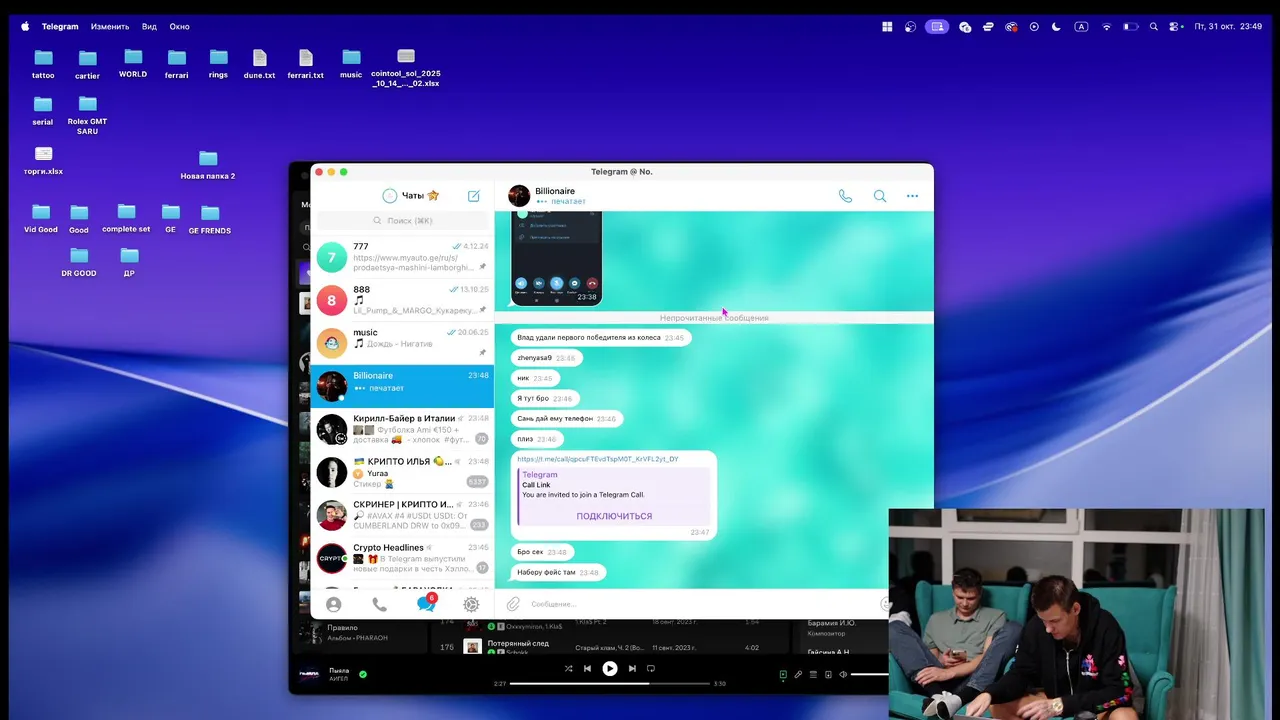Open the cartier folder on desktop
Screen dimensions: 1280x720
[x=87, y=65]
